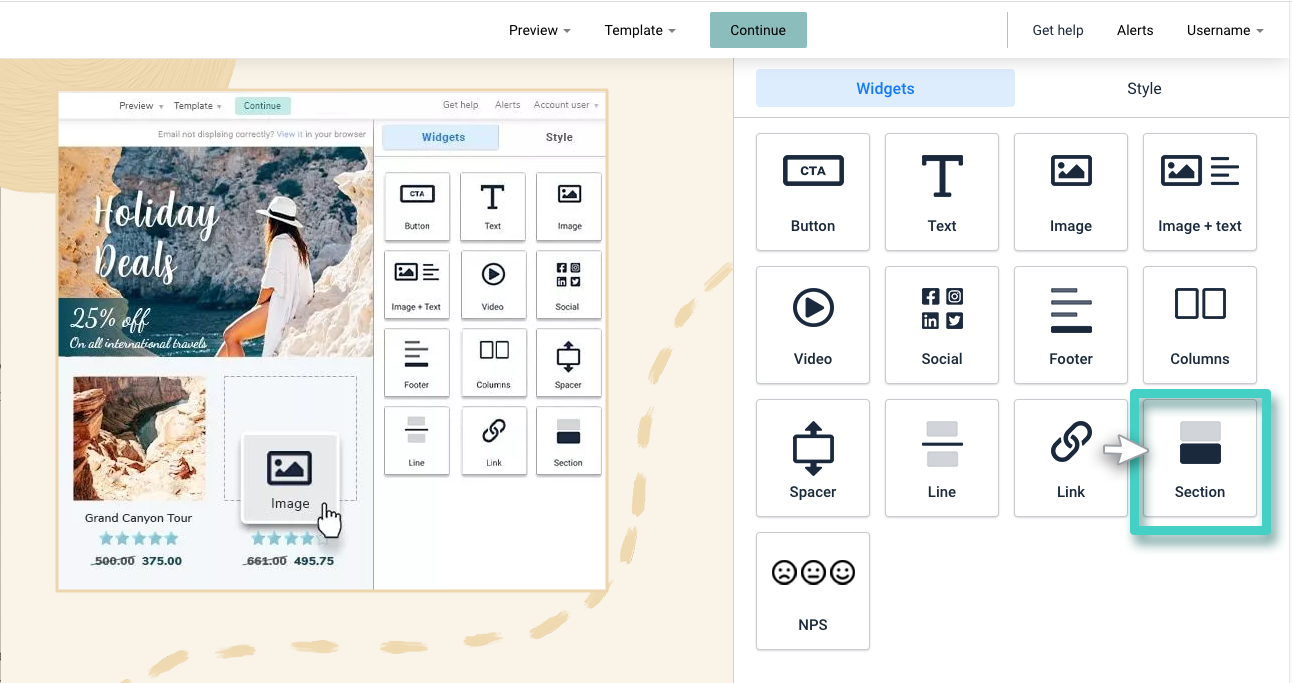Click the Continue button in the top bar

tap(758, 30)
